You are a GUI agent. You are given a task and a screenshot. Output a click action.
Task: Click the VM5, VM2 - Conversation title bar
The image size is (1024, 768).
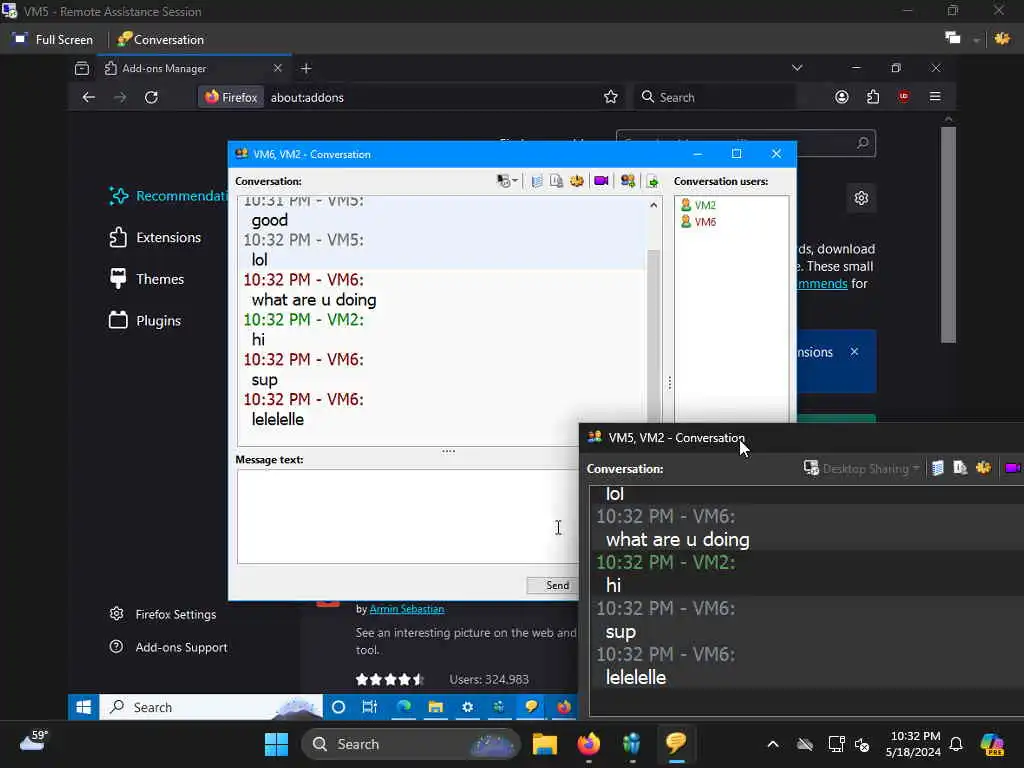(801, 438)
